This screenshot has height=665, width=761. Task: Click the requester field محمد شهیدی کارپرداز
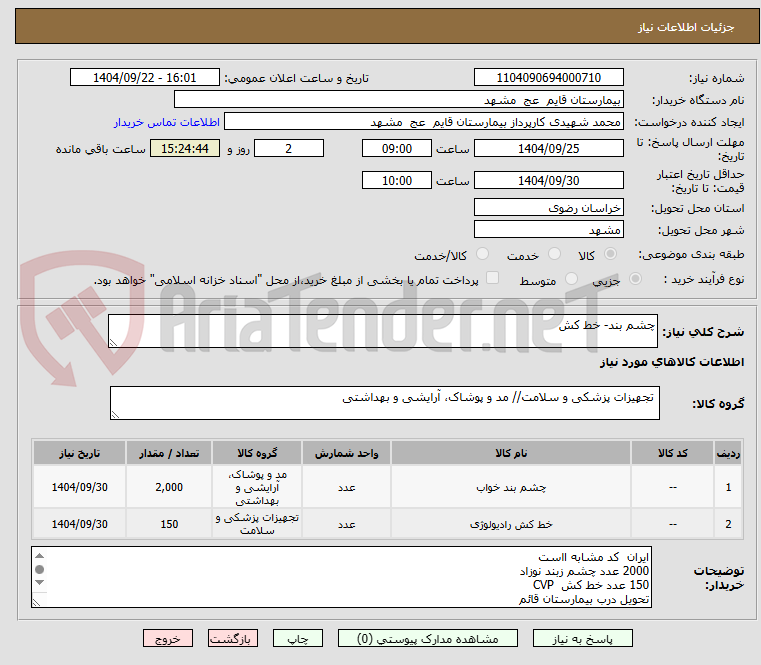pos(423,122)
